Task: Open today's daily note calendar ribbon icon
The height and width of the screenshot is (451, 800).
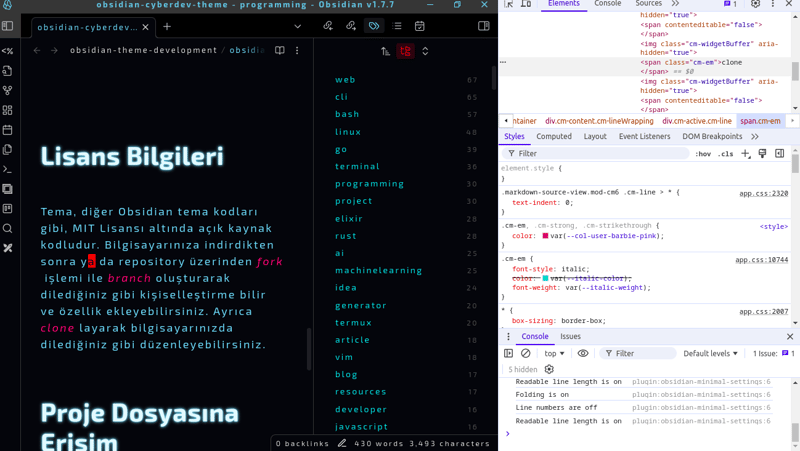Action: coord(8,130)
